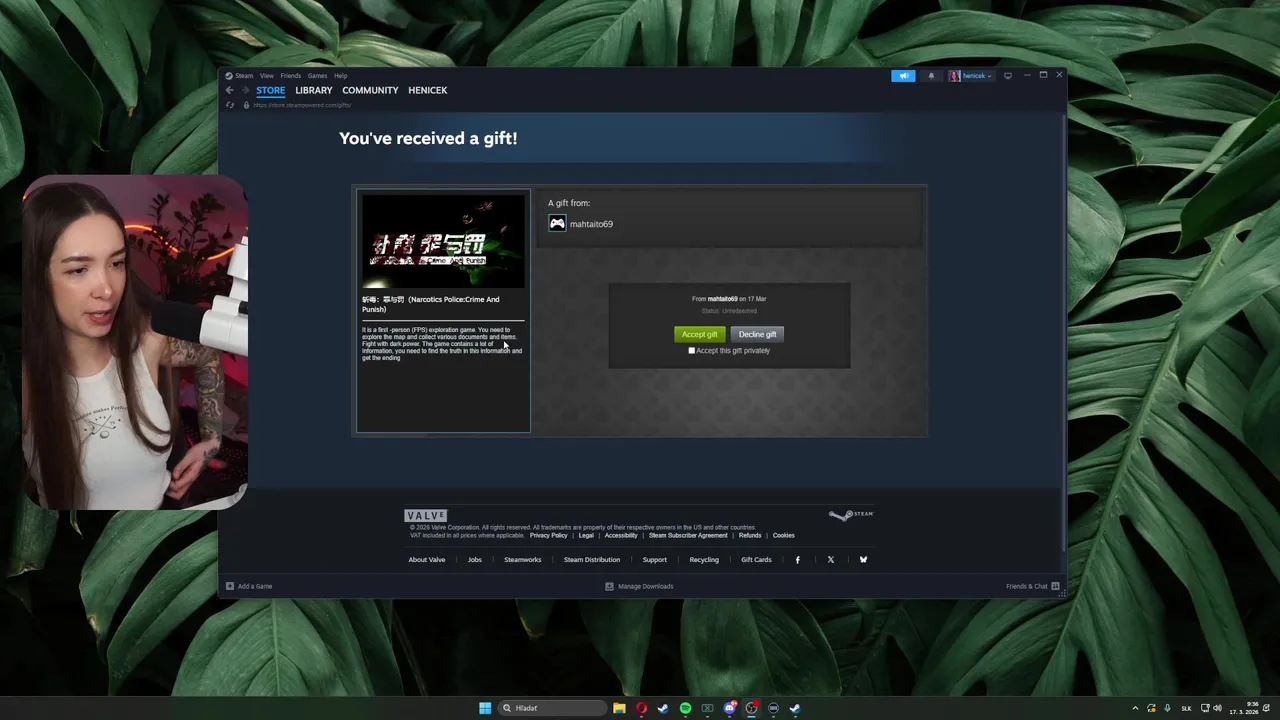Open the Support footer link
Viewport: 1280px width, 720px height.
pyautogui.click(x=655, y=560)
